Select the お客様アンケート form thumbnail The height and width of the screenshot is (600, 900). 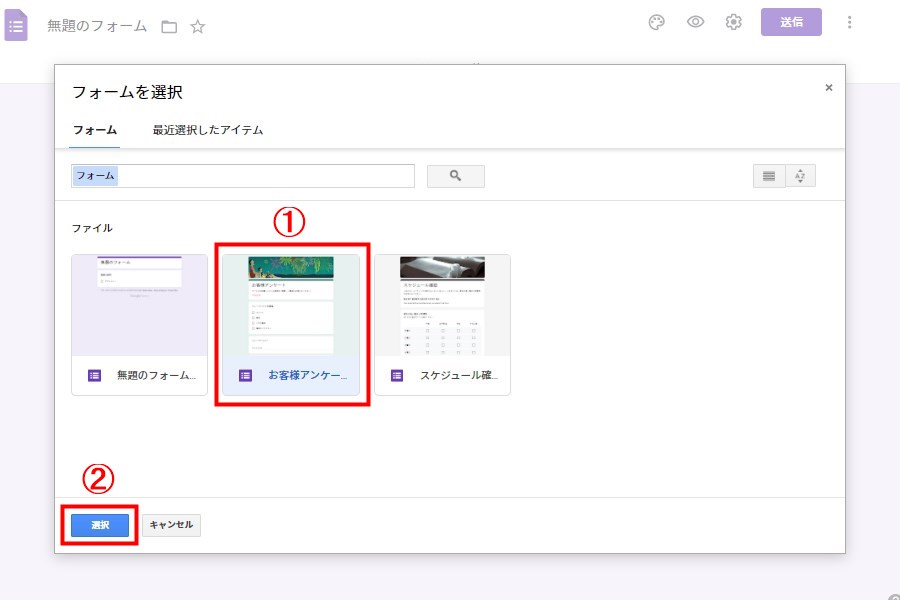(x=291, y=324)
